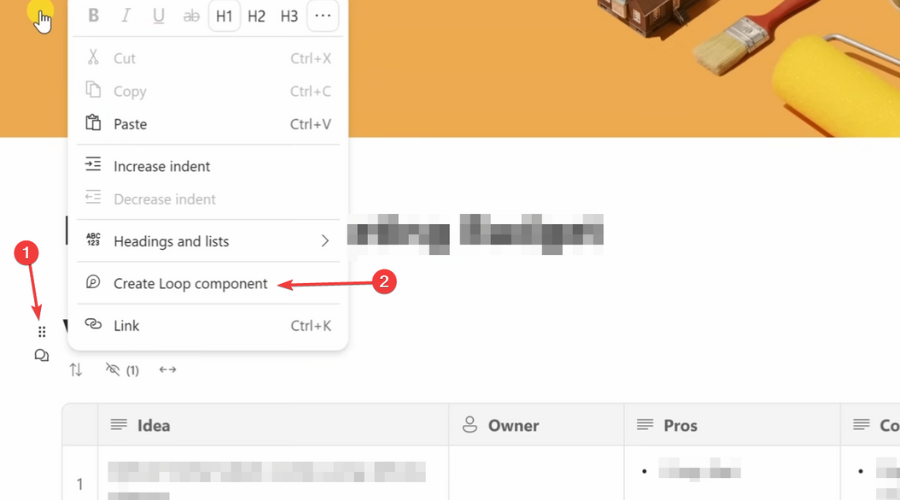Toggle strikethrough formatting

[191, 15]
